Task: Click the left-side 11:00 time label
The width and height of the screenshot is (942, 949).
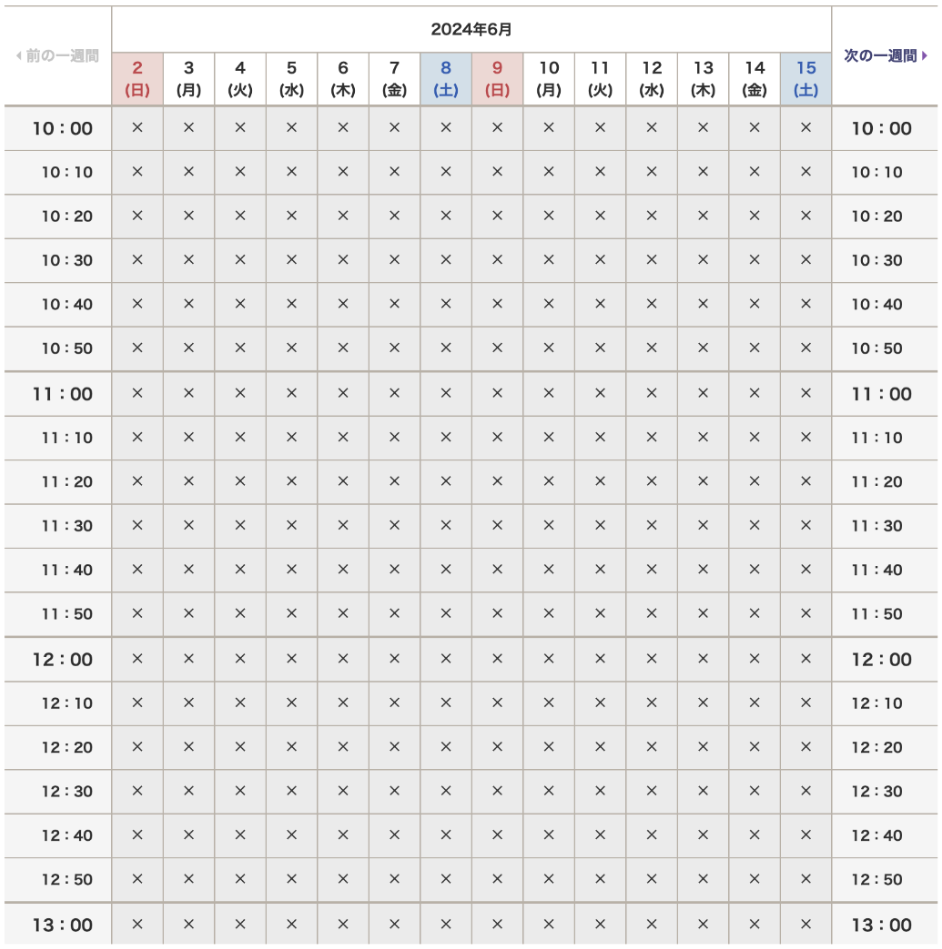Action: pos(62,394)
